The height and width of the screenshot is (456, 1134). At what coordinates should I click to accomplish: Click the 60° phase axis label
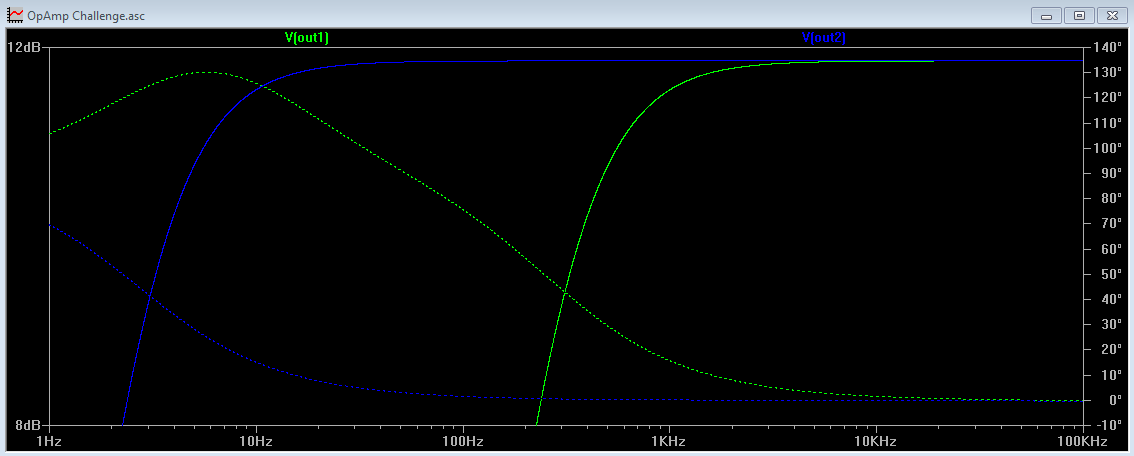[1110, 249]
